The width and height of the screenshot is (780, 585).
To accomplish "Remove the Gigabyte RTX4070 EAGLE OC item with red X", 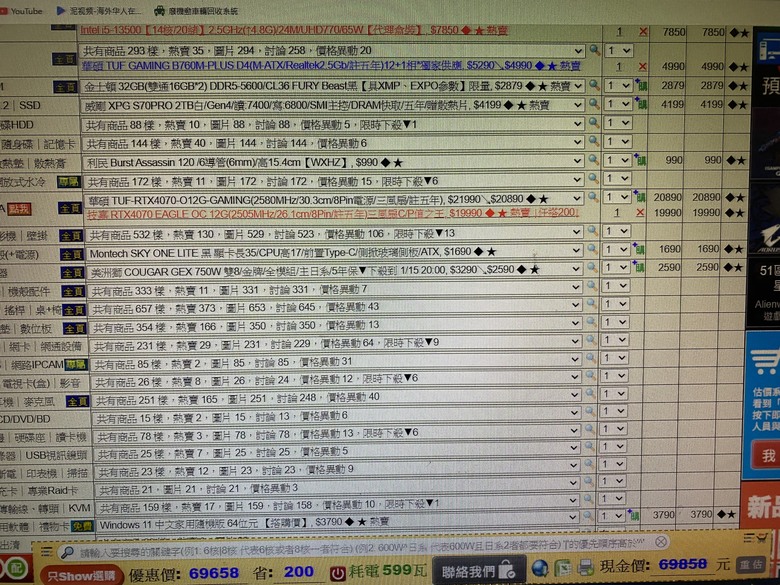I will (640, 212).
